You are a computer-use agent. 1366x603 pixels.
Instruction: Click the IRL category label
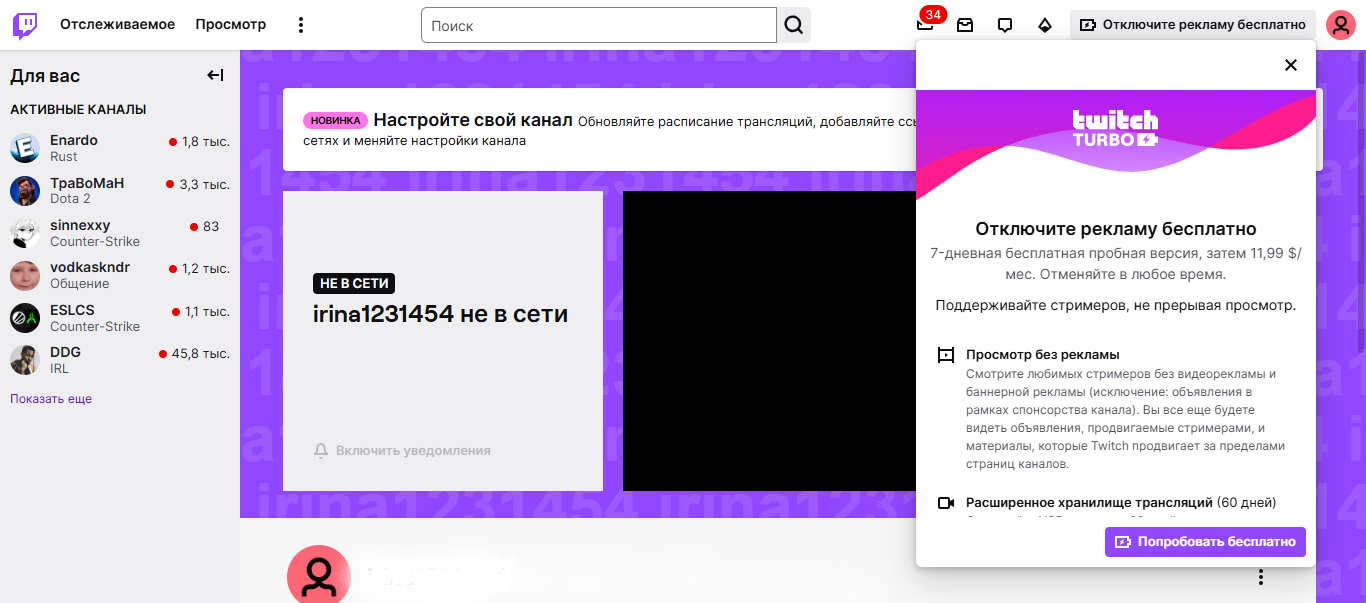click(59, 369)
